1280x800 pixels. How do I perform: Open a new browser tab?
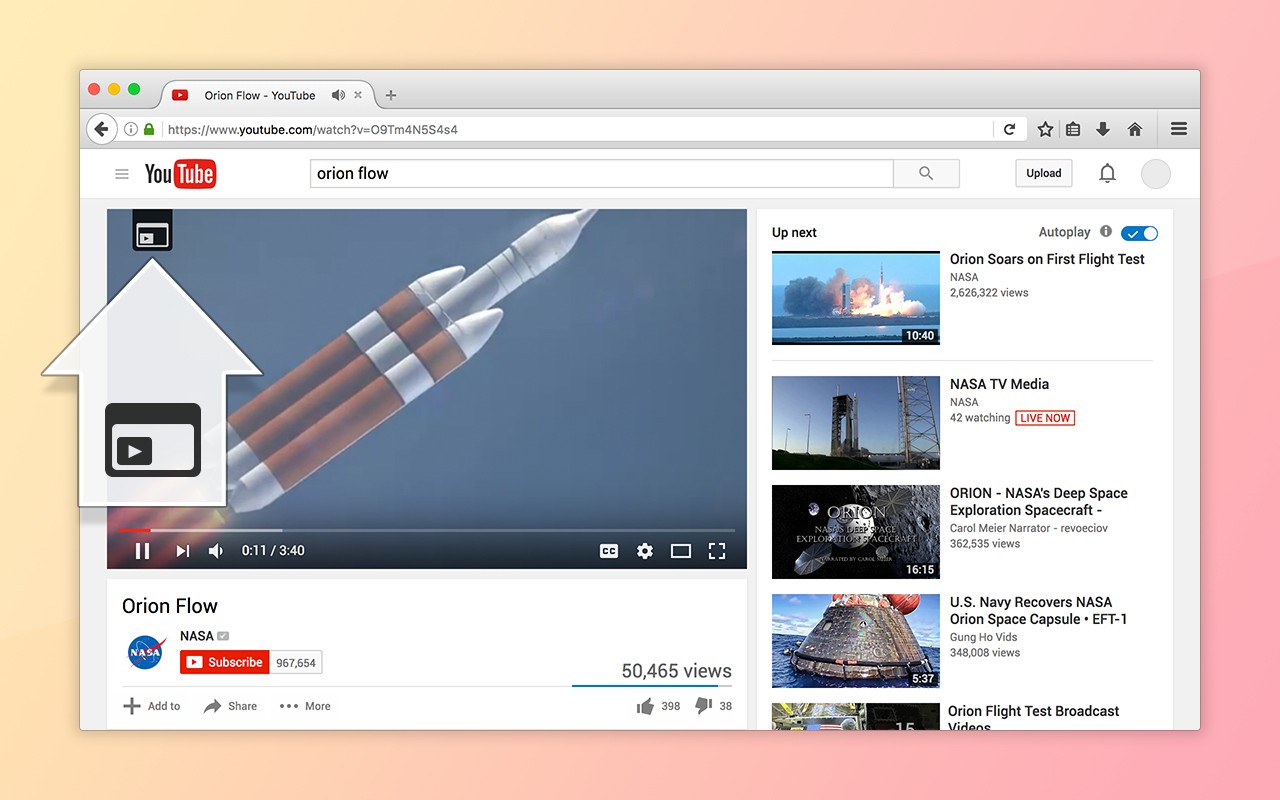point(391,95)
